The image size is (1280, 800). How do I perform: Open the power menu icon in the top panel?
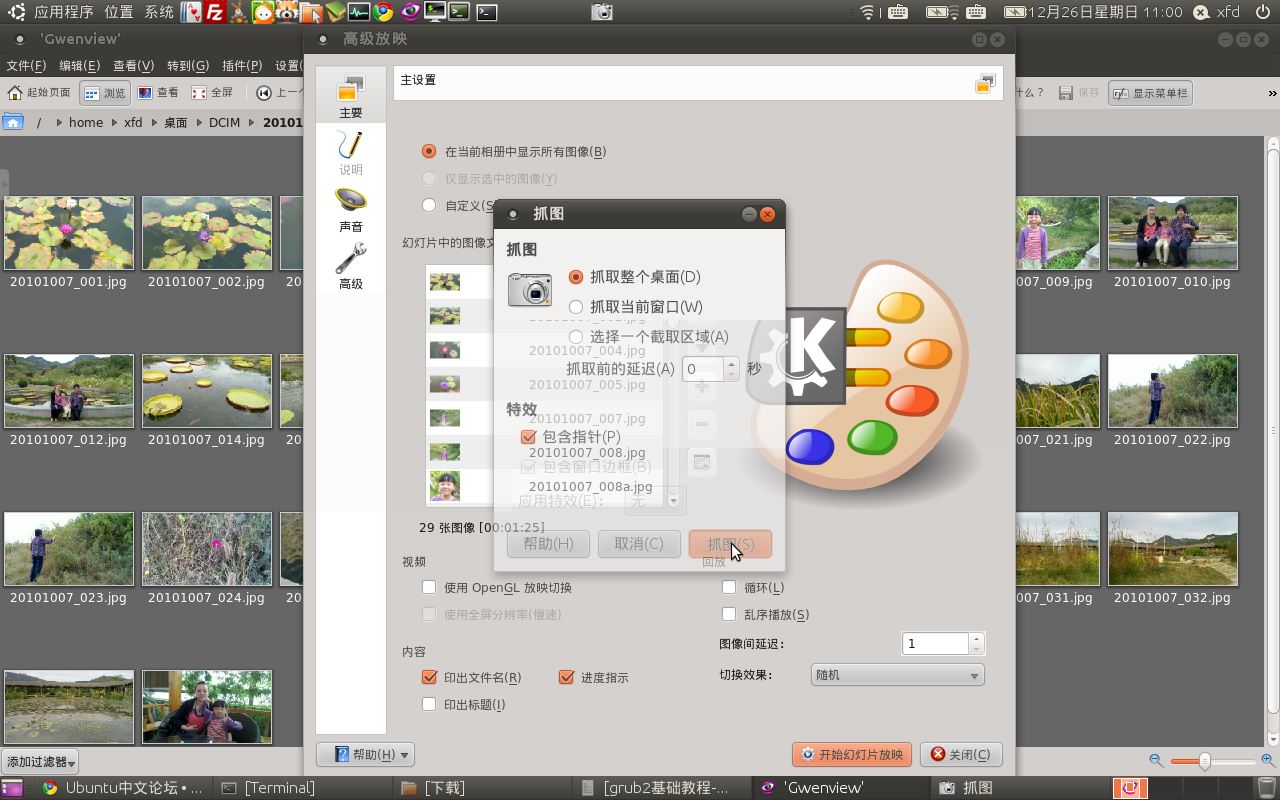(x=1262, y=12)
